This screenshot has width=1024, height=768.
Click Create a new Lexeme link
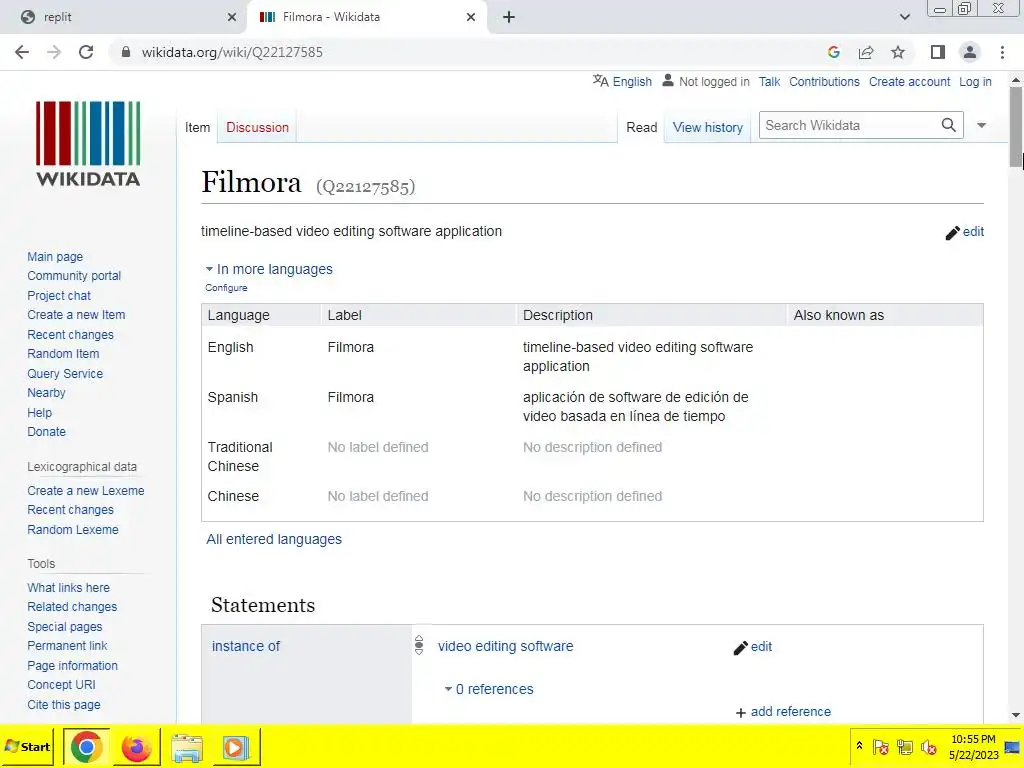click(86, 490)
